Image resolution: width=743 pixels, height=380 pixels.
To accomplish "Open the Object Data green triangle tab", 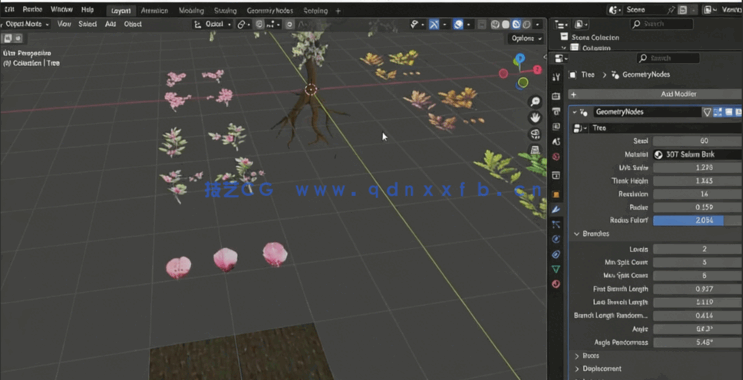I will [x=556, y=269].
